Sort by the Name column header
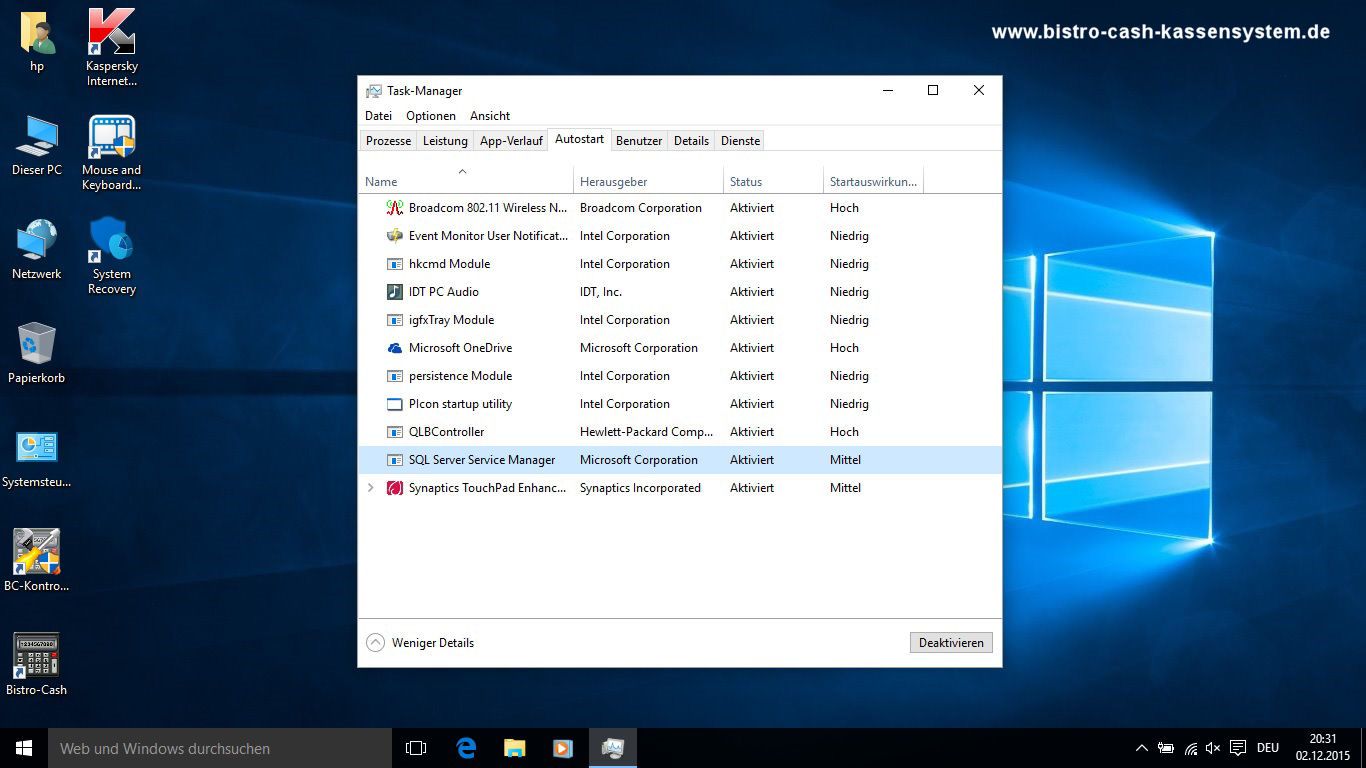 pos(466,180)
